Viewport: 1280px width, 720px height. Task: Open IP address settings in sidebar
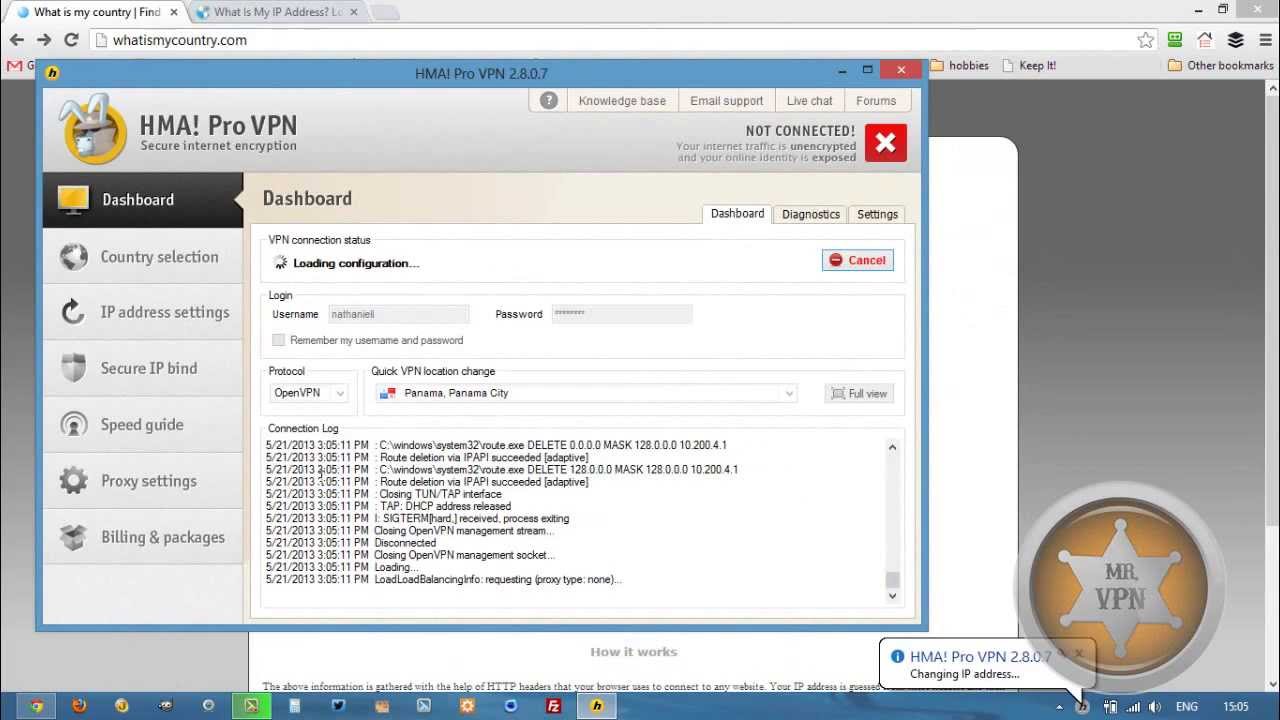(x=142, y=312)
